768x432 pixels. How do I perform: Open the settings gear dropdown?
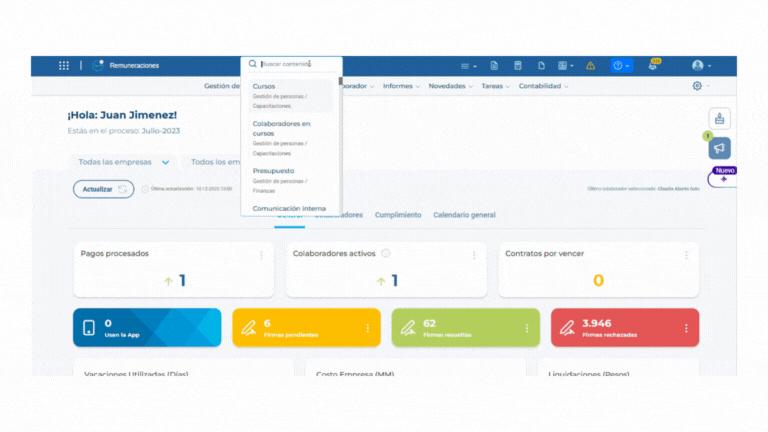(700, 86)
